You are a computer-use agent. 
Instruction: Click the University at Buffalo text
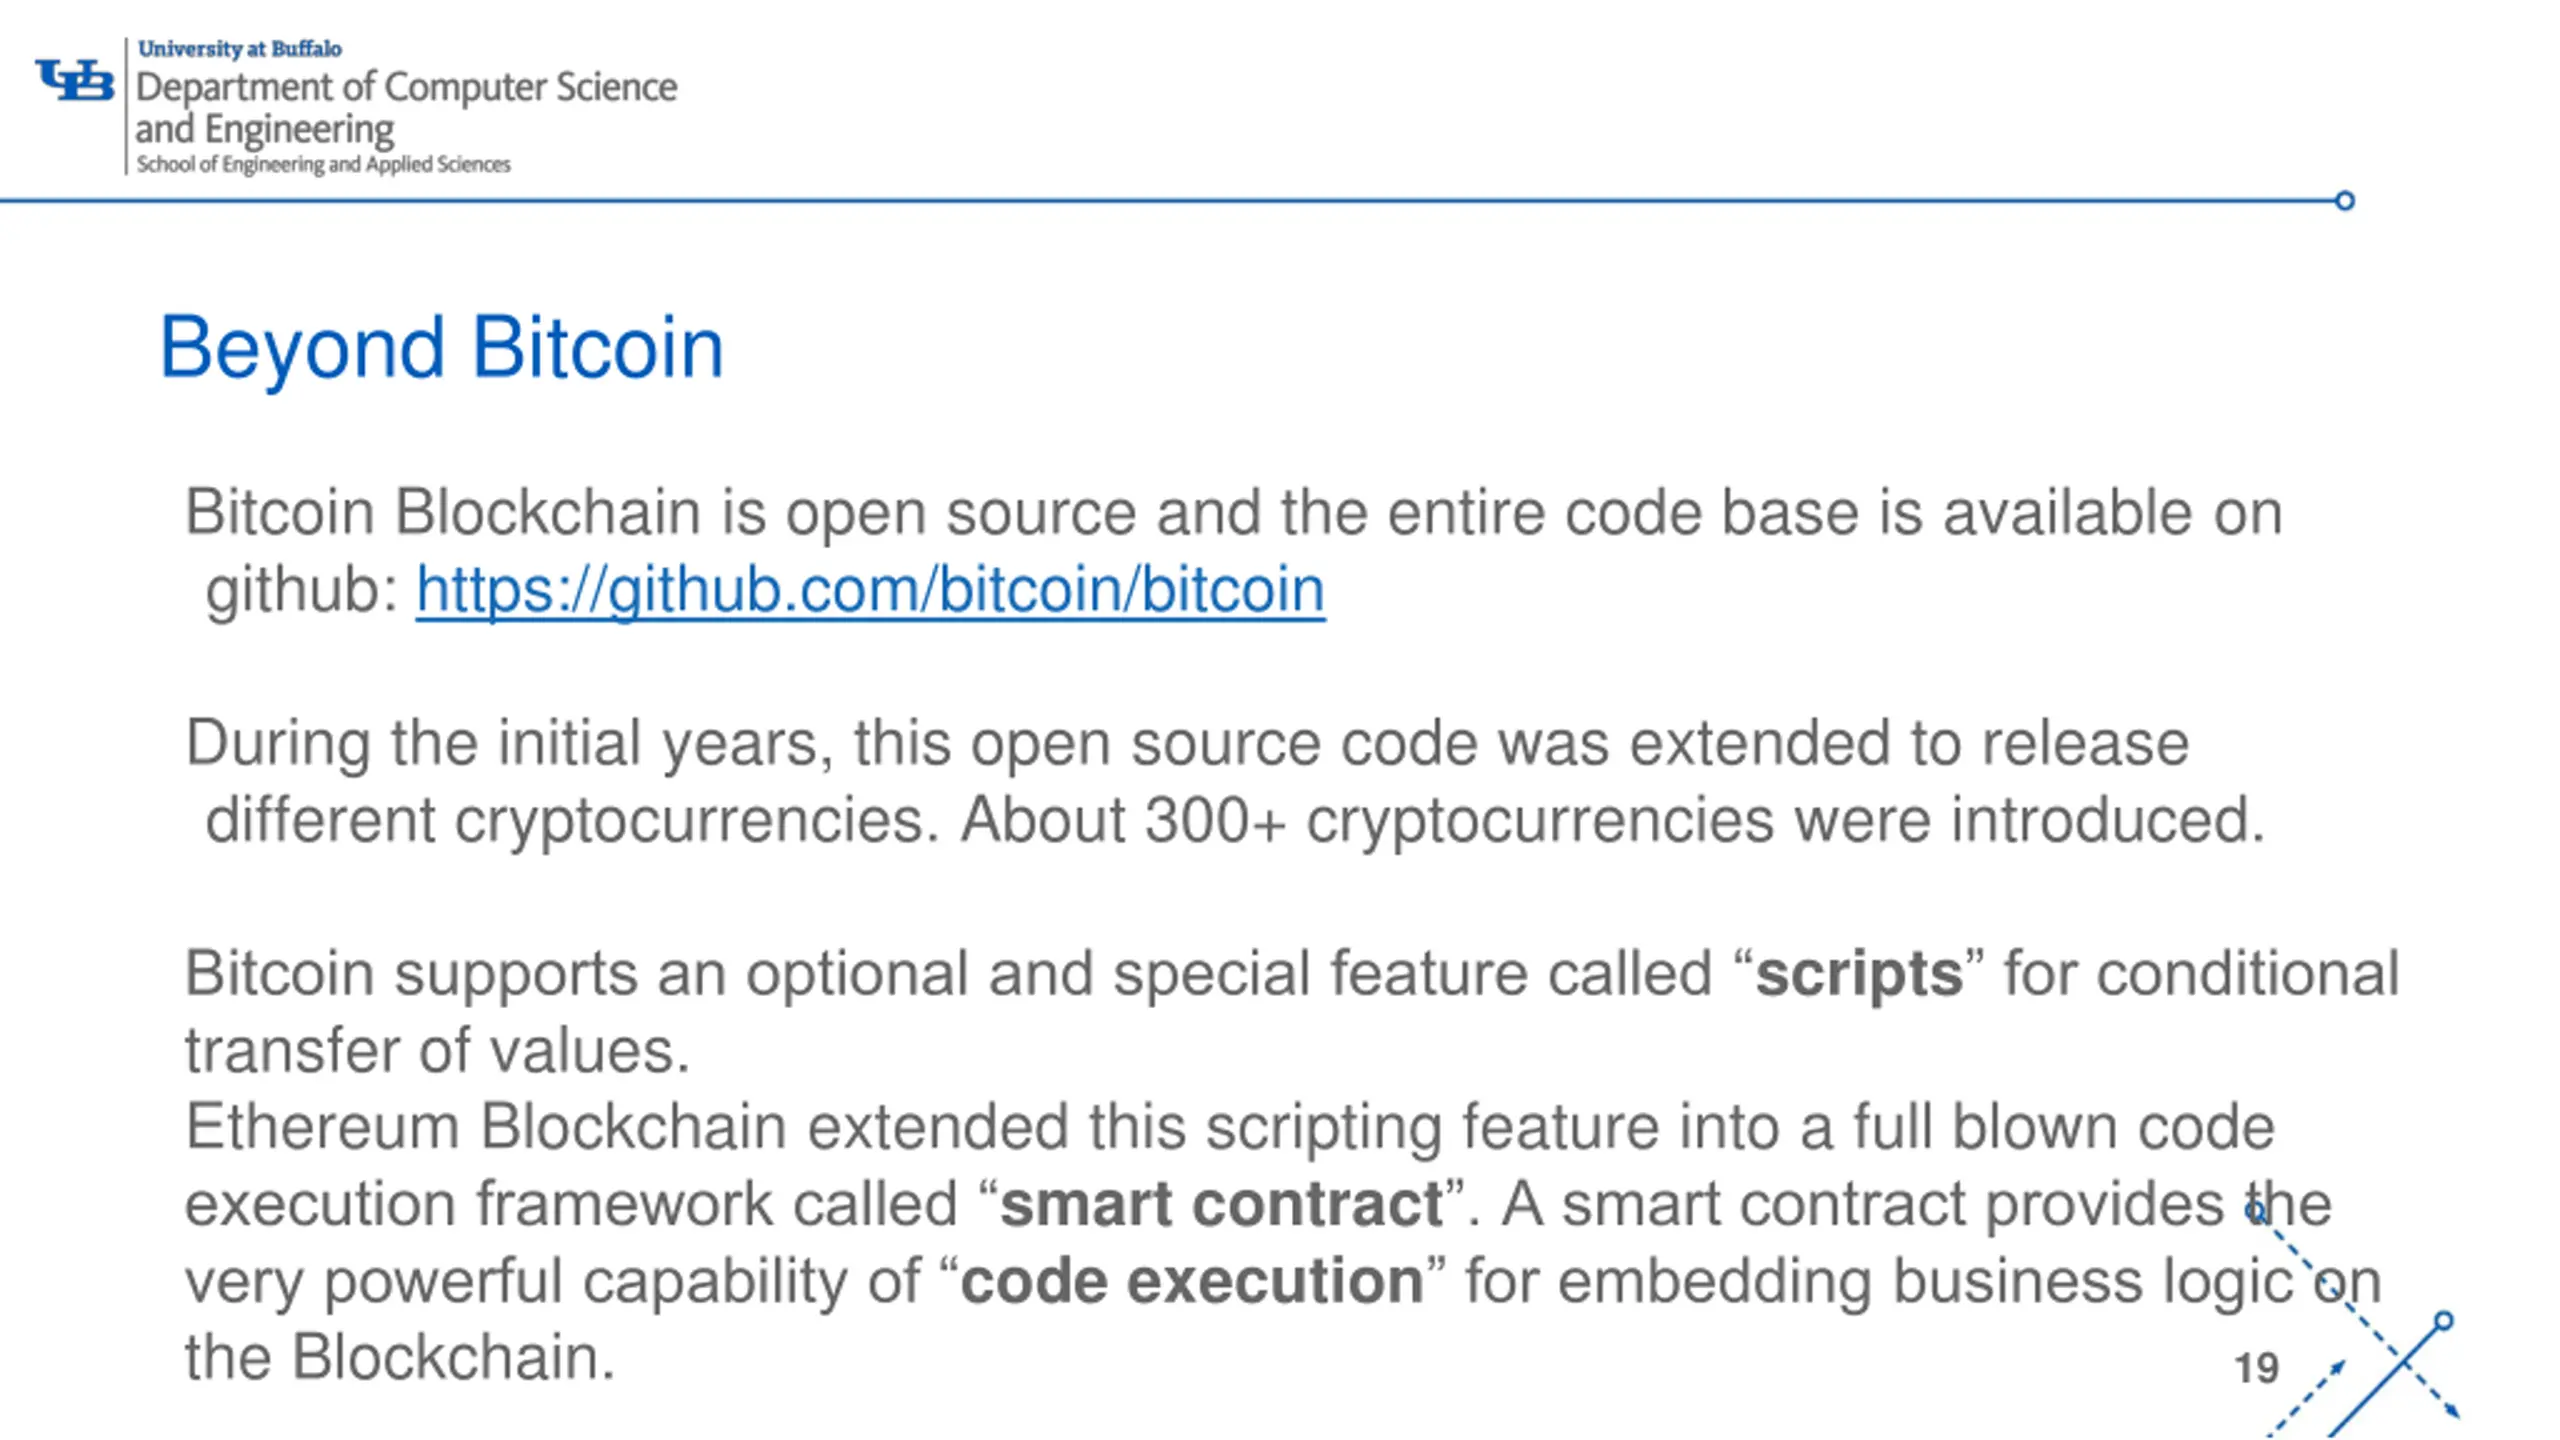(240, 48)
